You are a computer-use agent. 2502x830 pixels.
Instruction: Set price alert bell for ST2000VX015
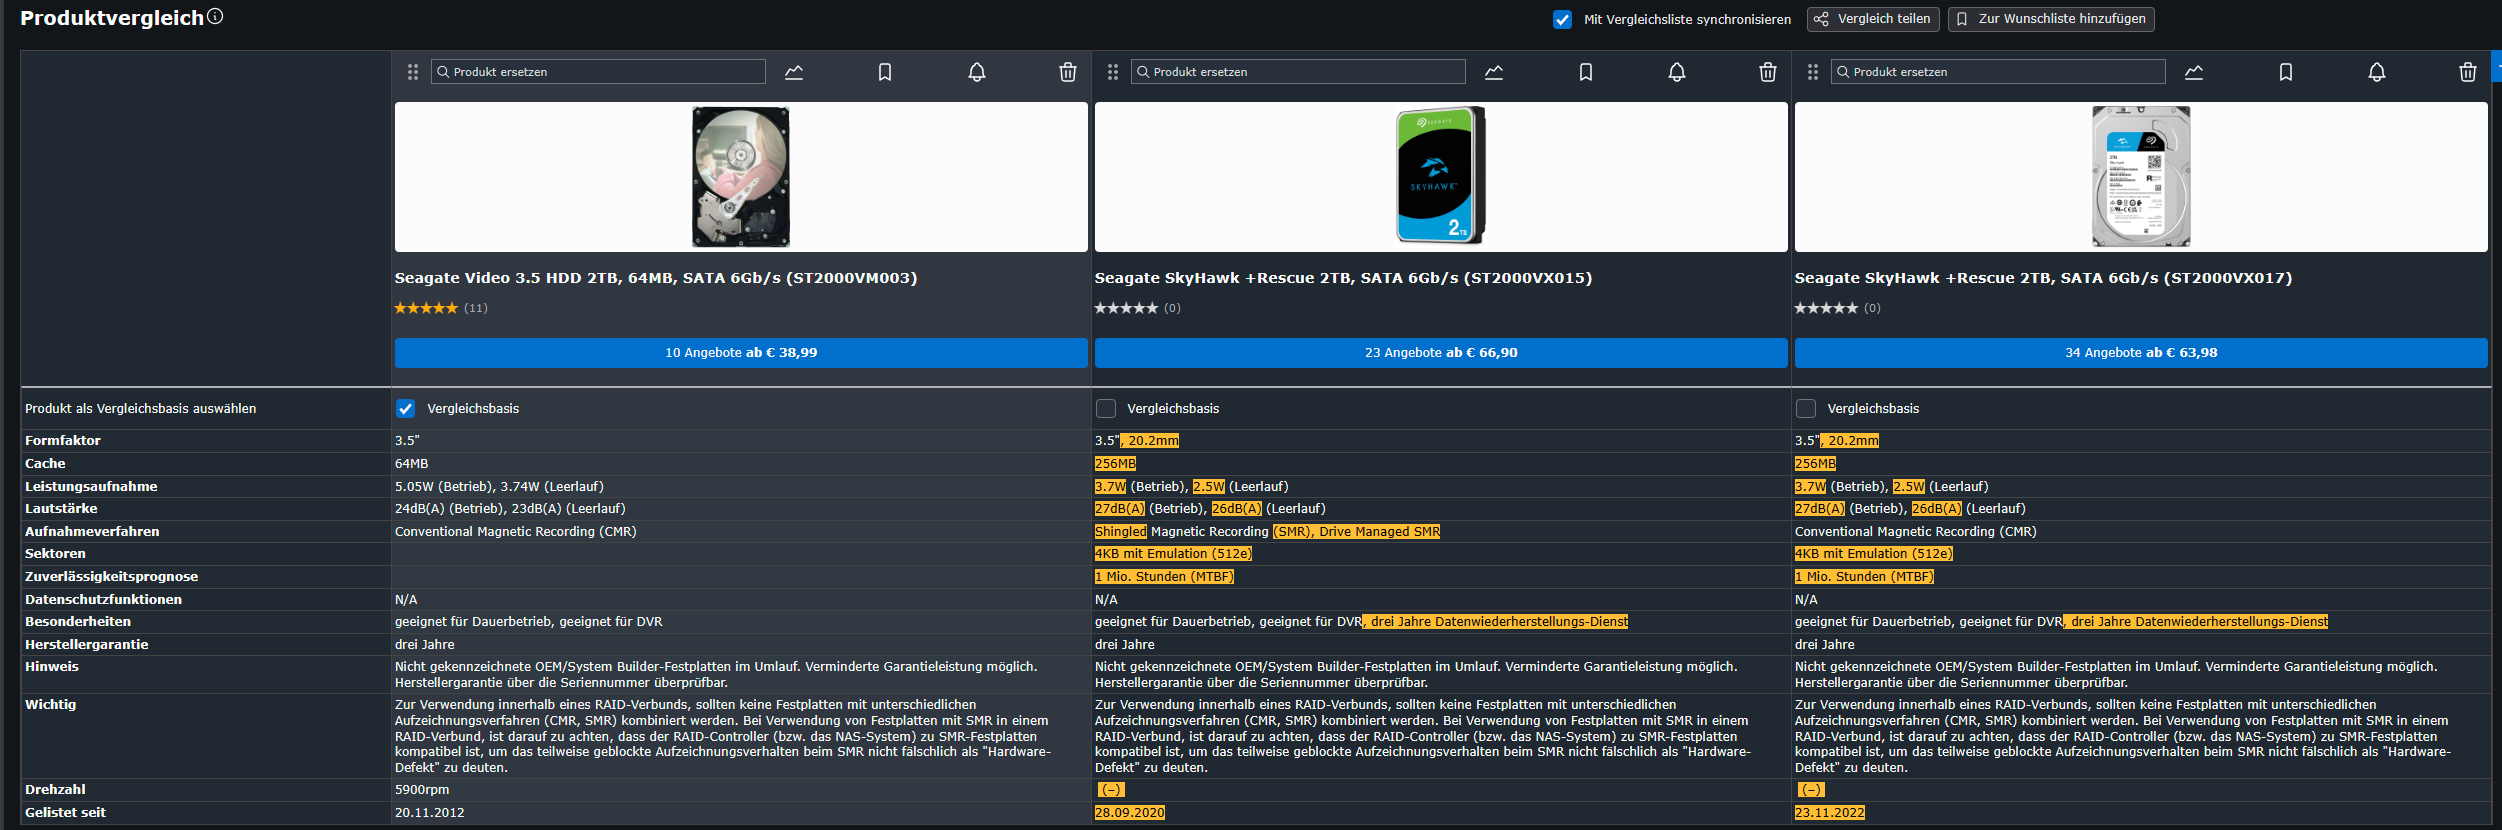1677,72
